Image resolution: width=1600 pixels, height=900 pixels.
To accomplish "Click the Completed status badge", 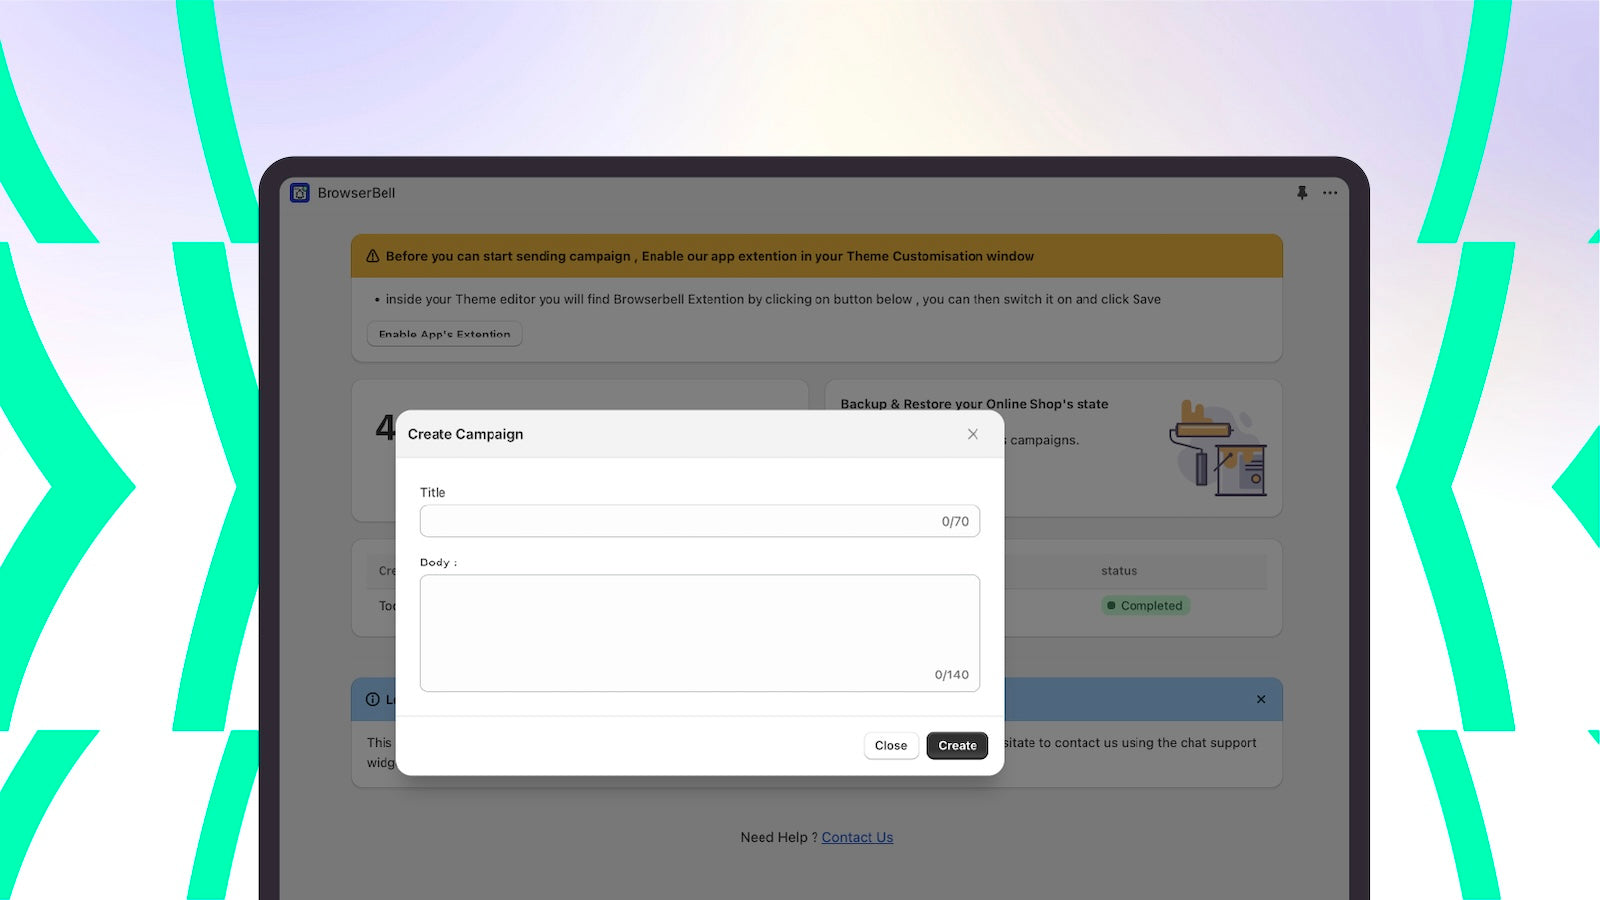I will coord(1146,606).
